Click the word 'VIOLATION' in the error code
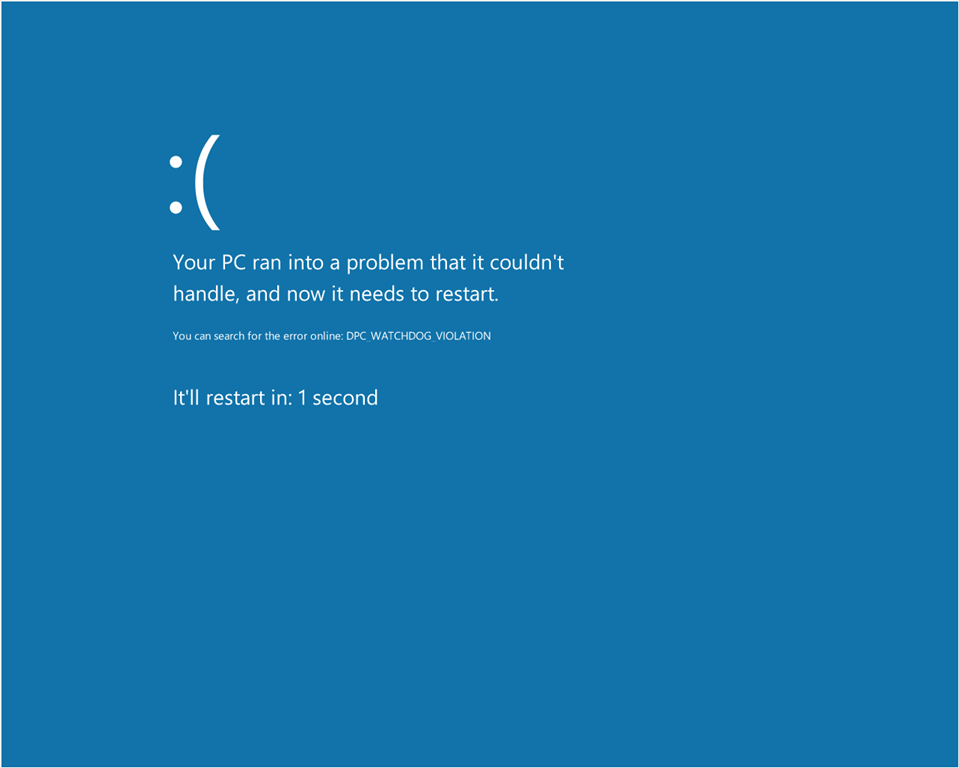 pyautogui.click(x=463, y=336)
